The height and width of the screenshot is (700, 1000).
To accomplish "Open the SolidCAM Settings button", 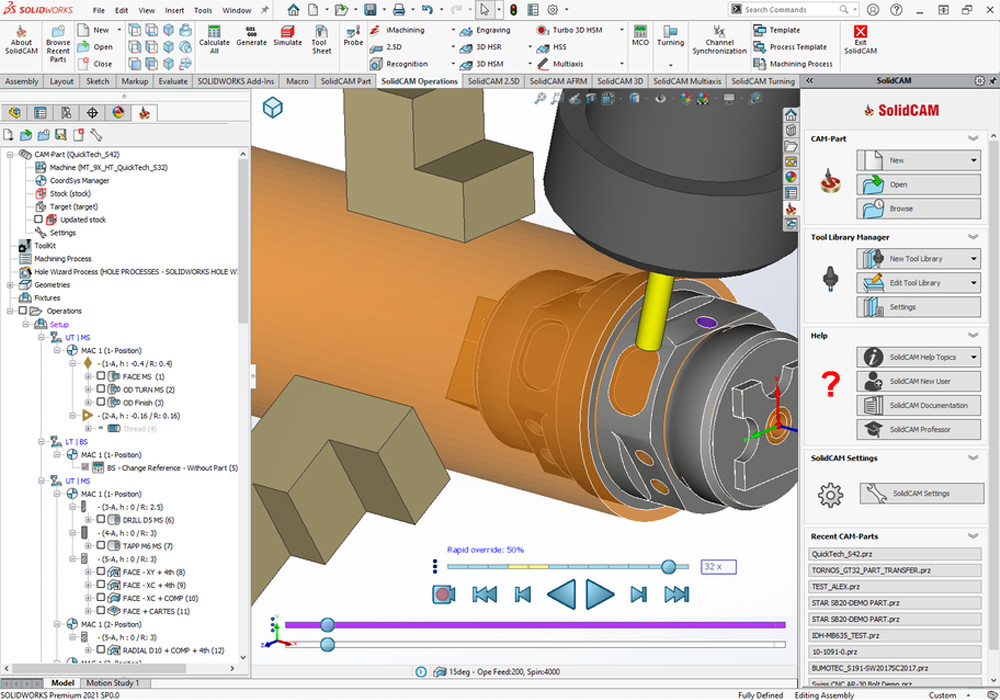I will tap(922, 493).
